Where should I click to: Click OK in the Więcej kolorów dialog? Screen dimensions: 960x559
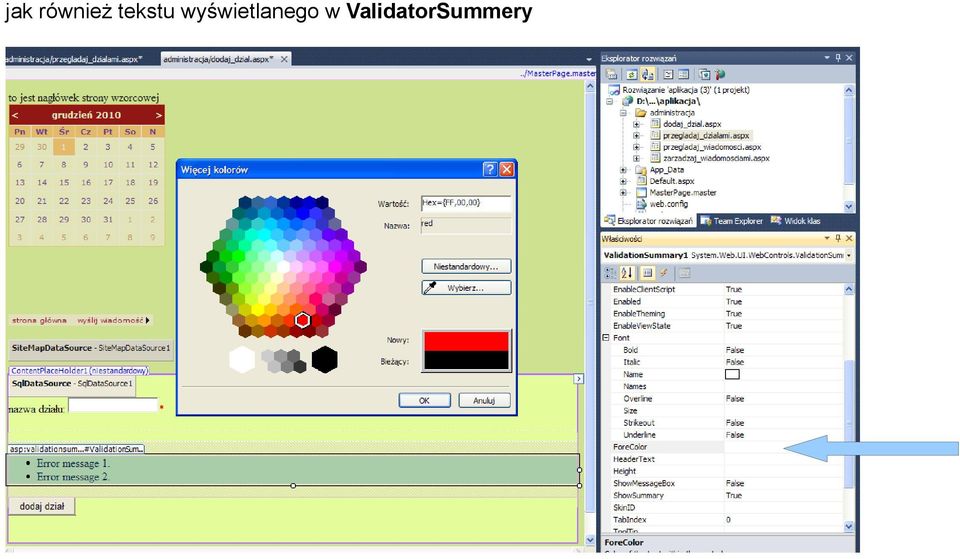click(424, 400)
